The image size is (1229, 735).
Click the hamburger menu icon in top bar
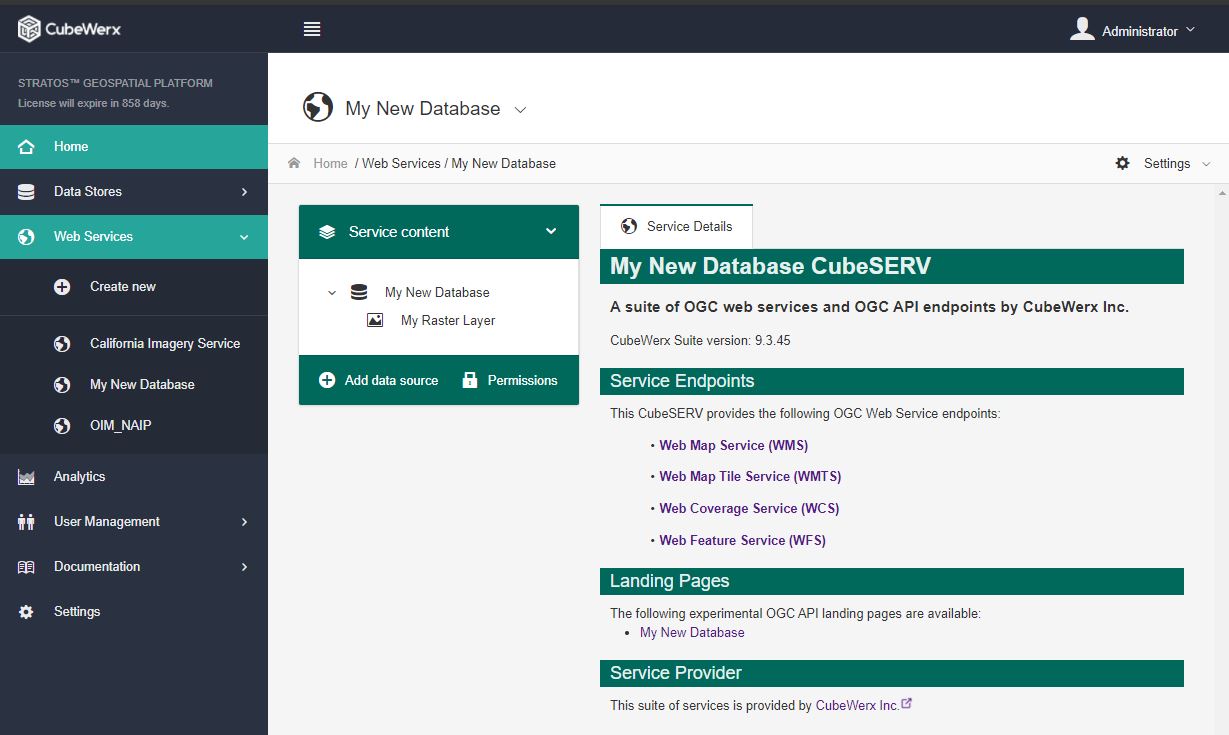pyautogui.click(x=312, y=29)
